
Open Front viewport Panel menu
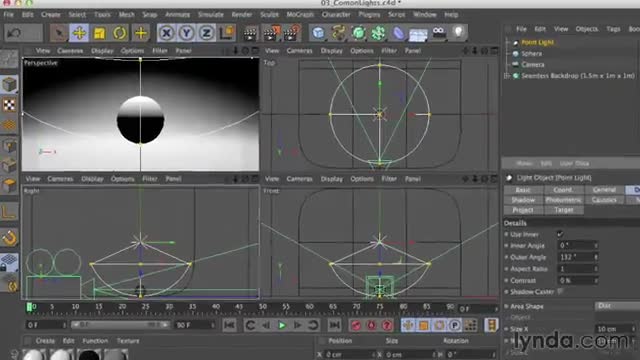413,179
